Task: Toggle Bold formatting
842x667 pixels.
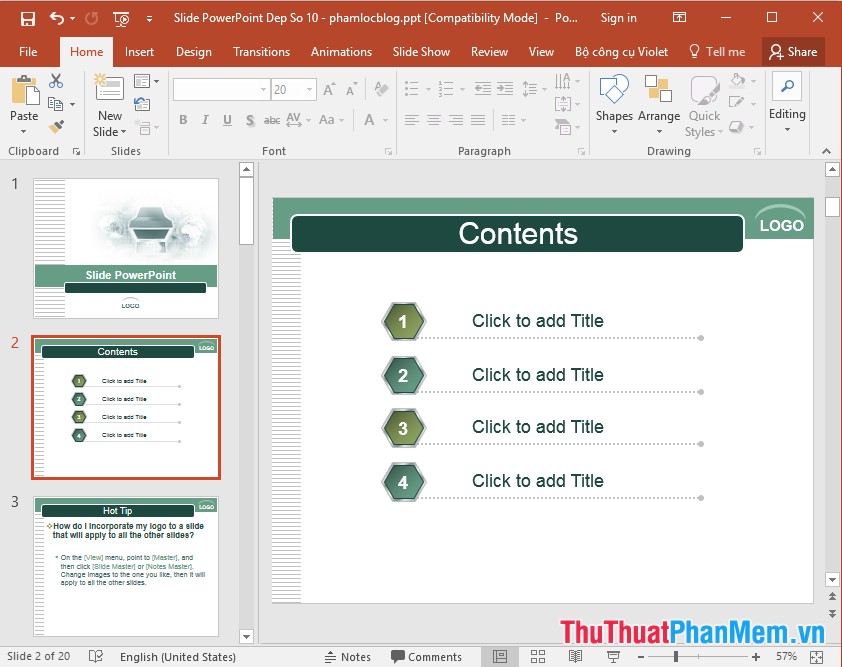Action: coord(183,119)
